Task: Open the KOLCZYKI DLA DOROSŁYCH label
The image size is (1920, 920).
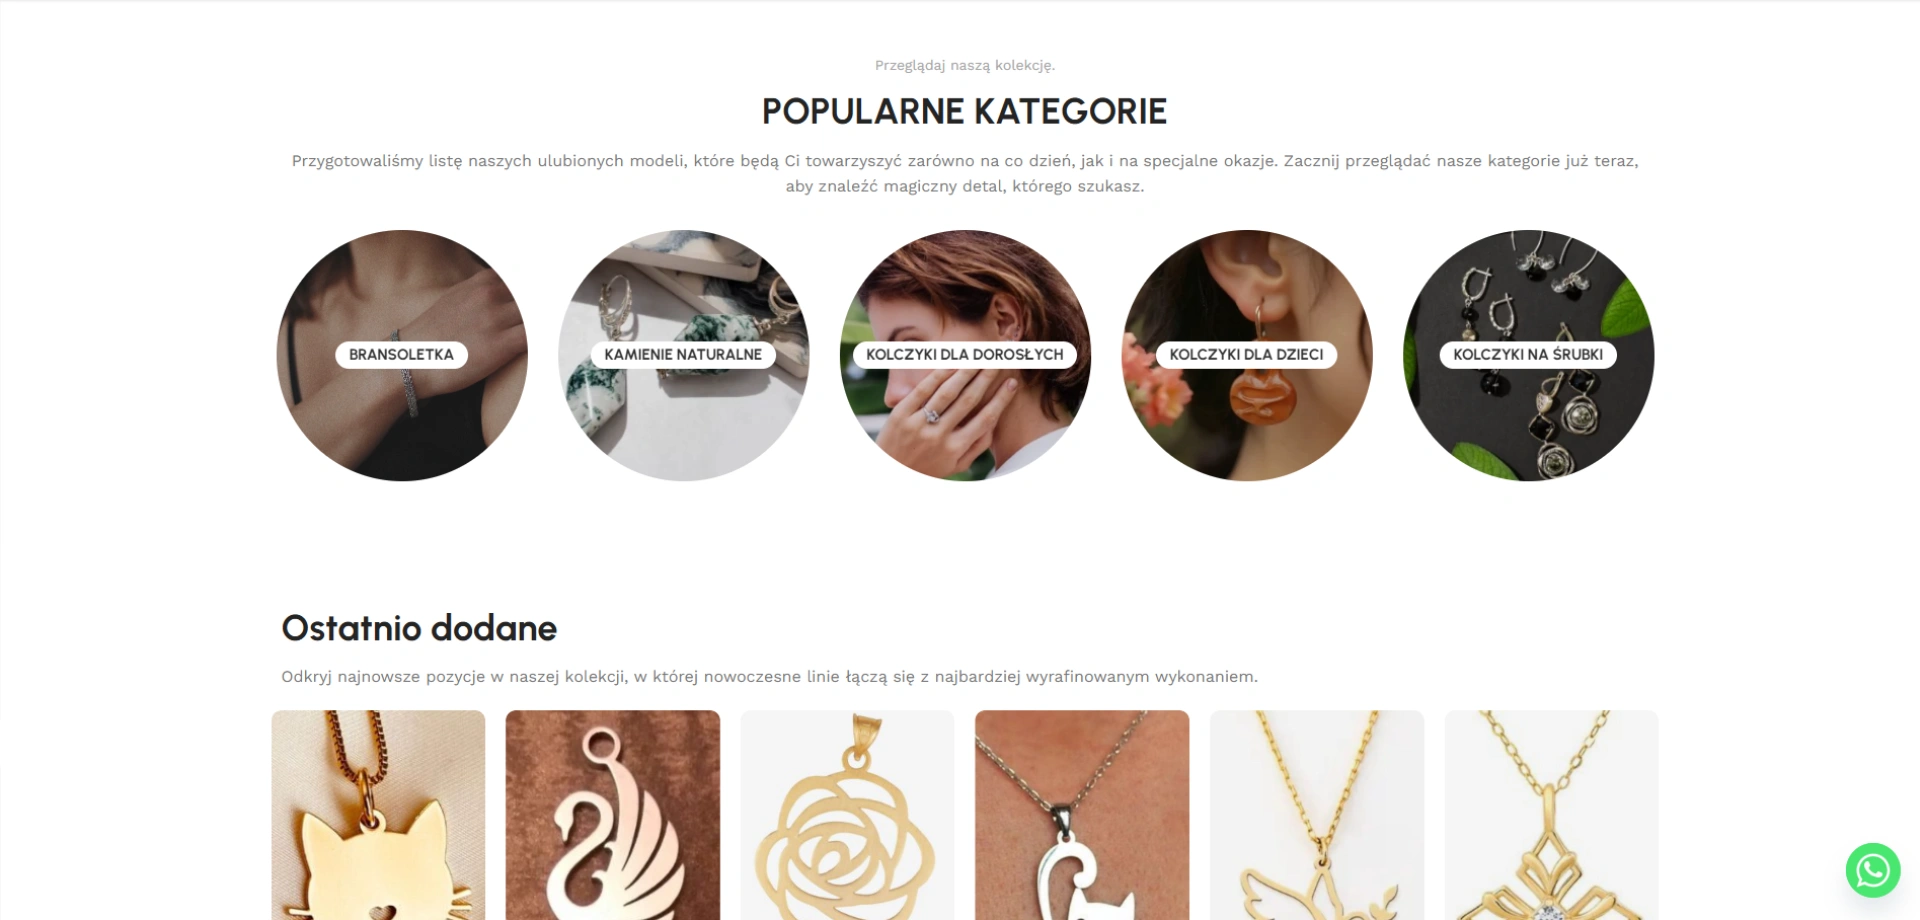Action: pos(964,355)
